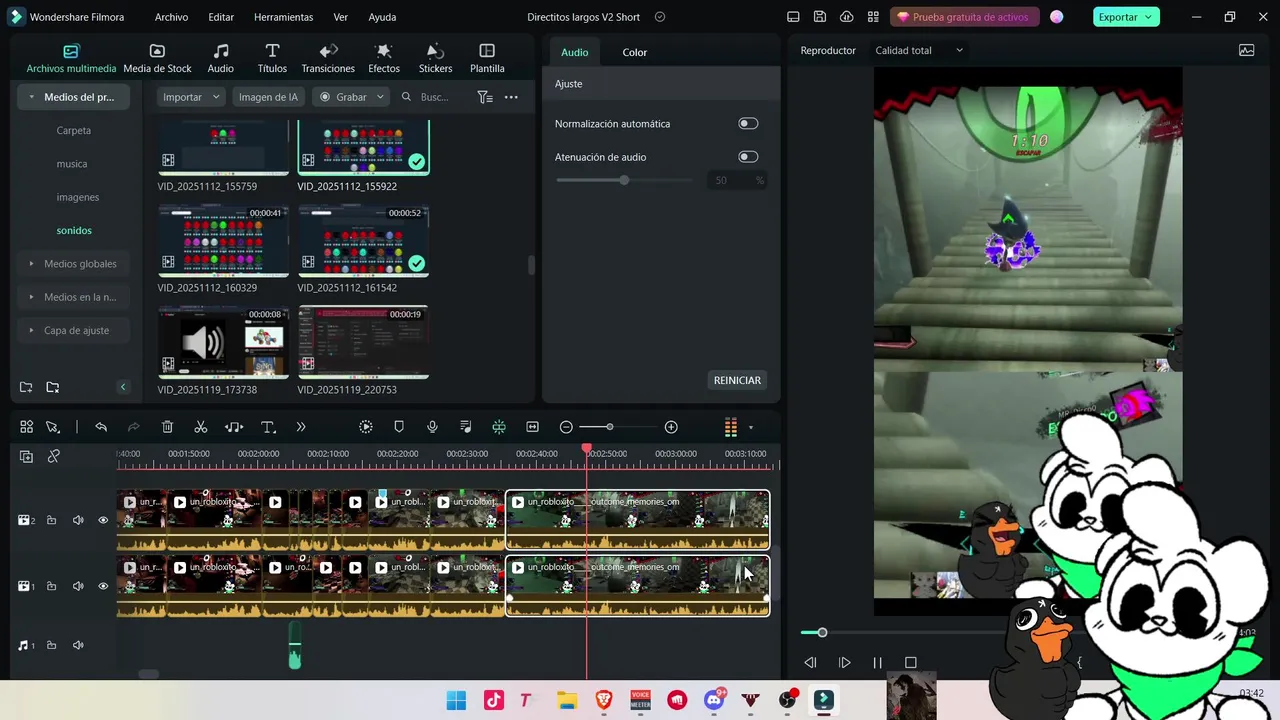
Task: Open the Efectos panel
Action: [384, 59]
